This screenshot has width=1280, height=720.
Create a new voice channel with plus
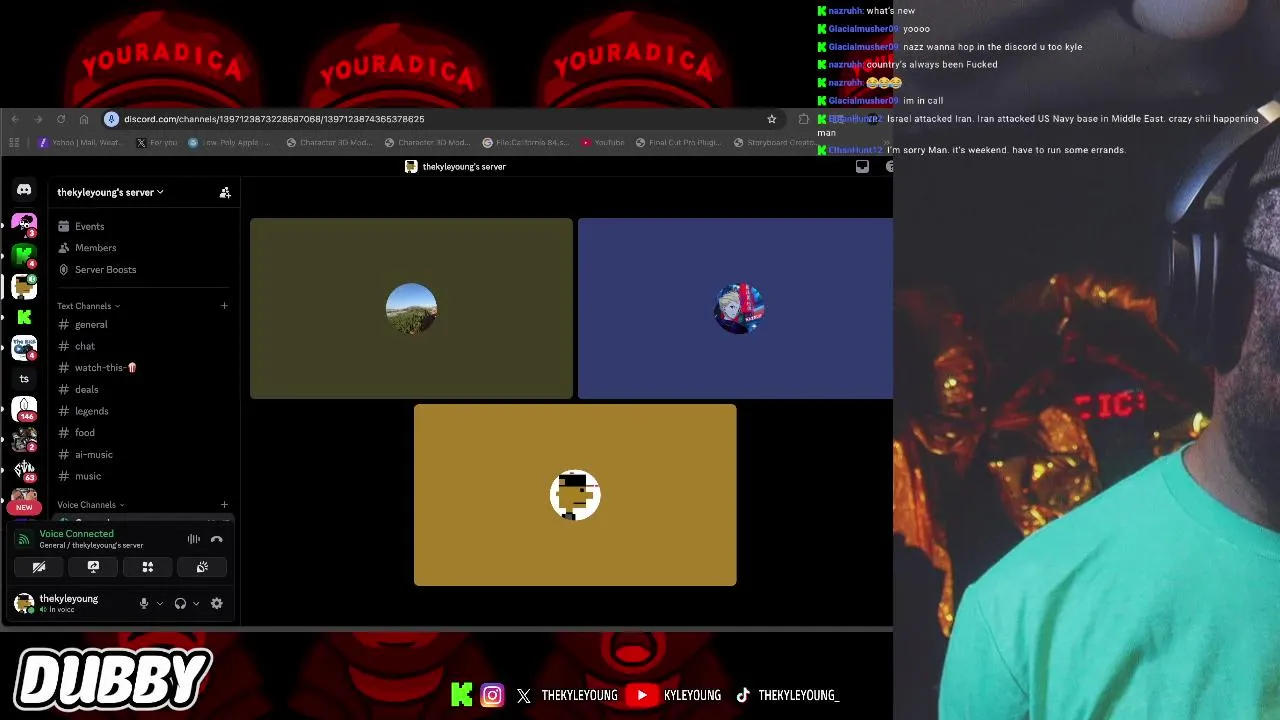[x=224, y=505]
